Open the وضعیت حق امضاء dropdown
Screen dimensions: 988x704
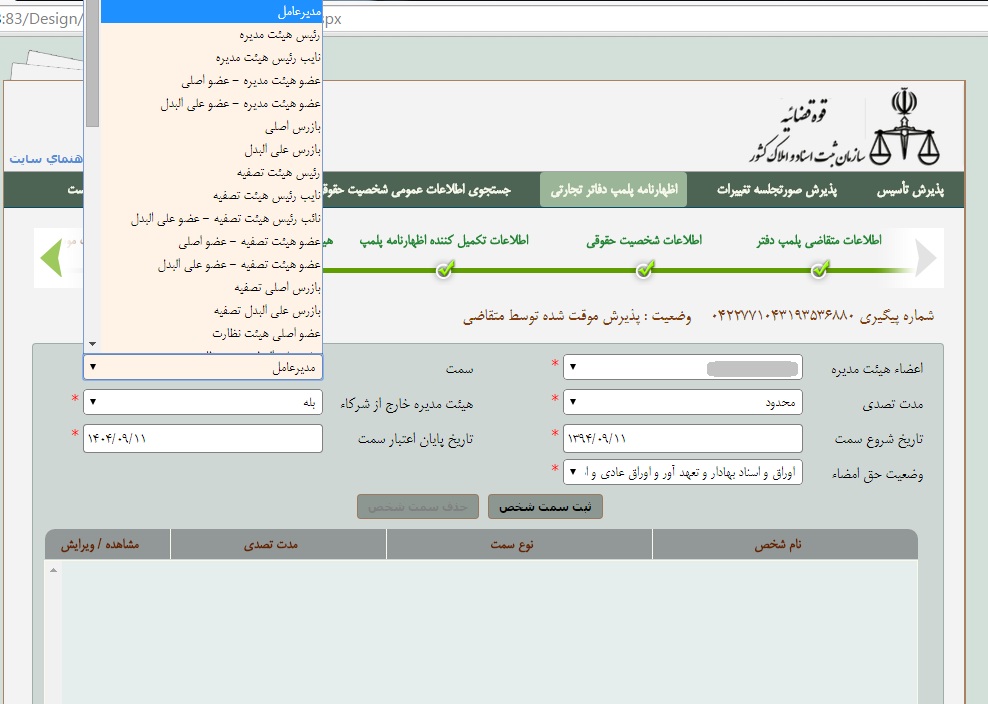[x=683, y=472]
